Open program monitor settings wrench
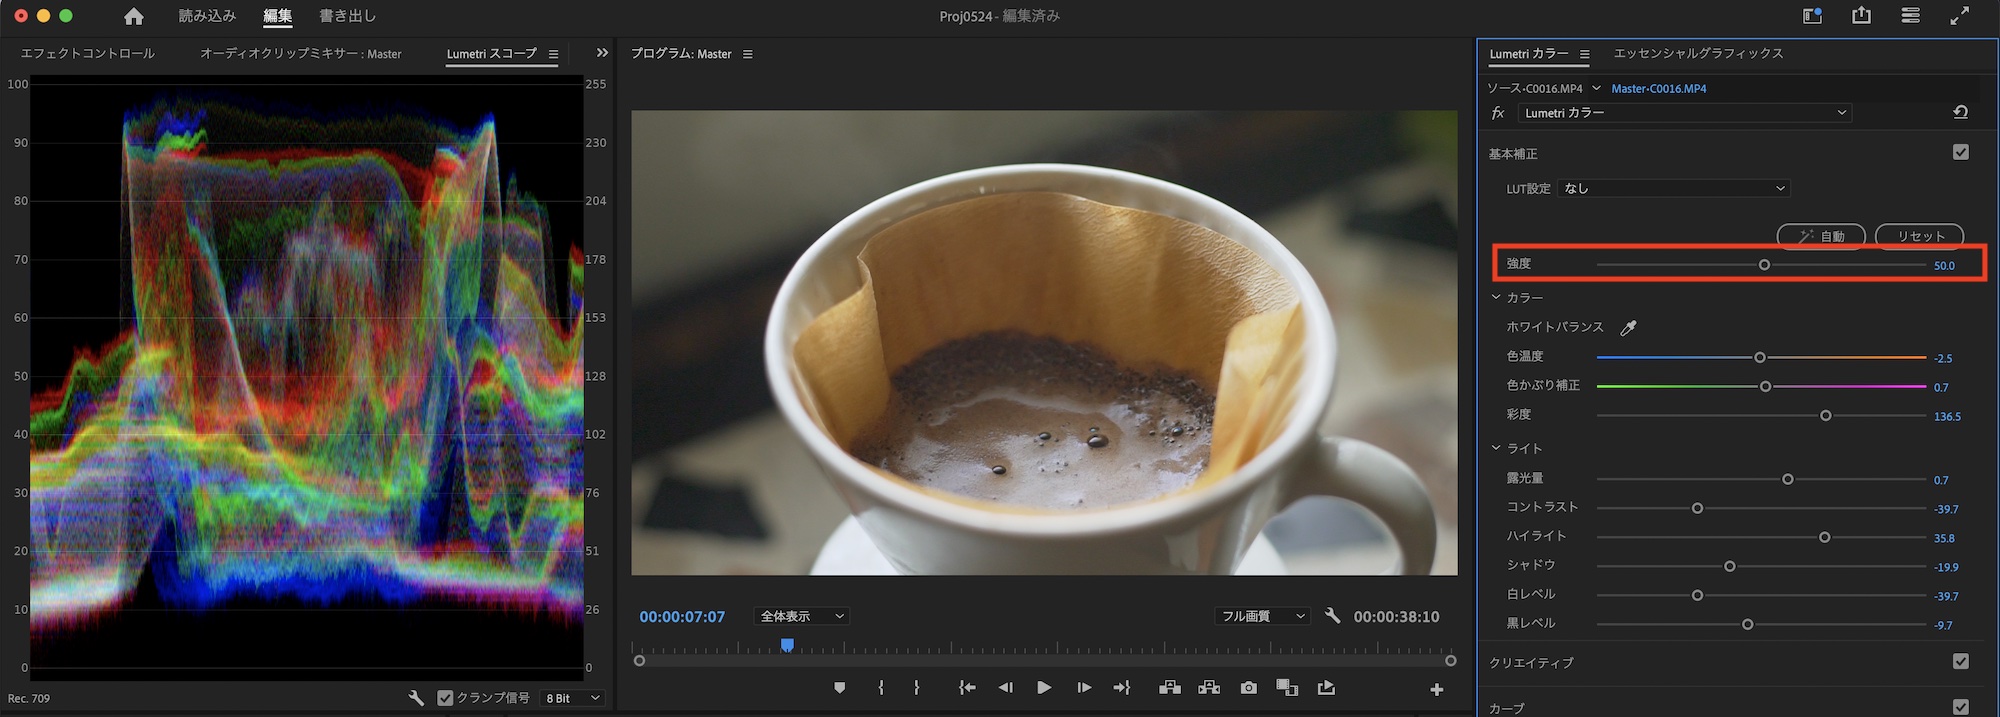The image size is (2000, 717). click(x=1332, y=616)
